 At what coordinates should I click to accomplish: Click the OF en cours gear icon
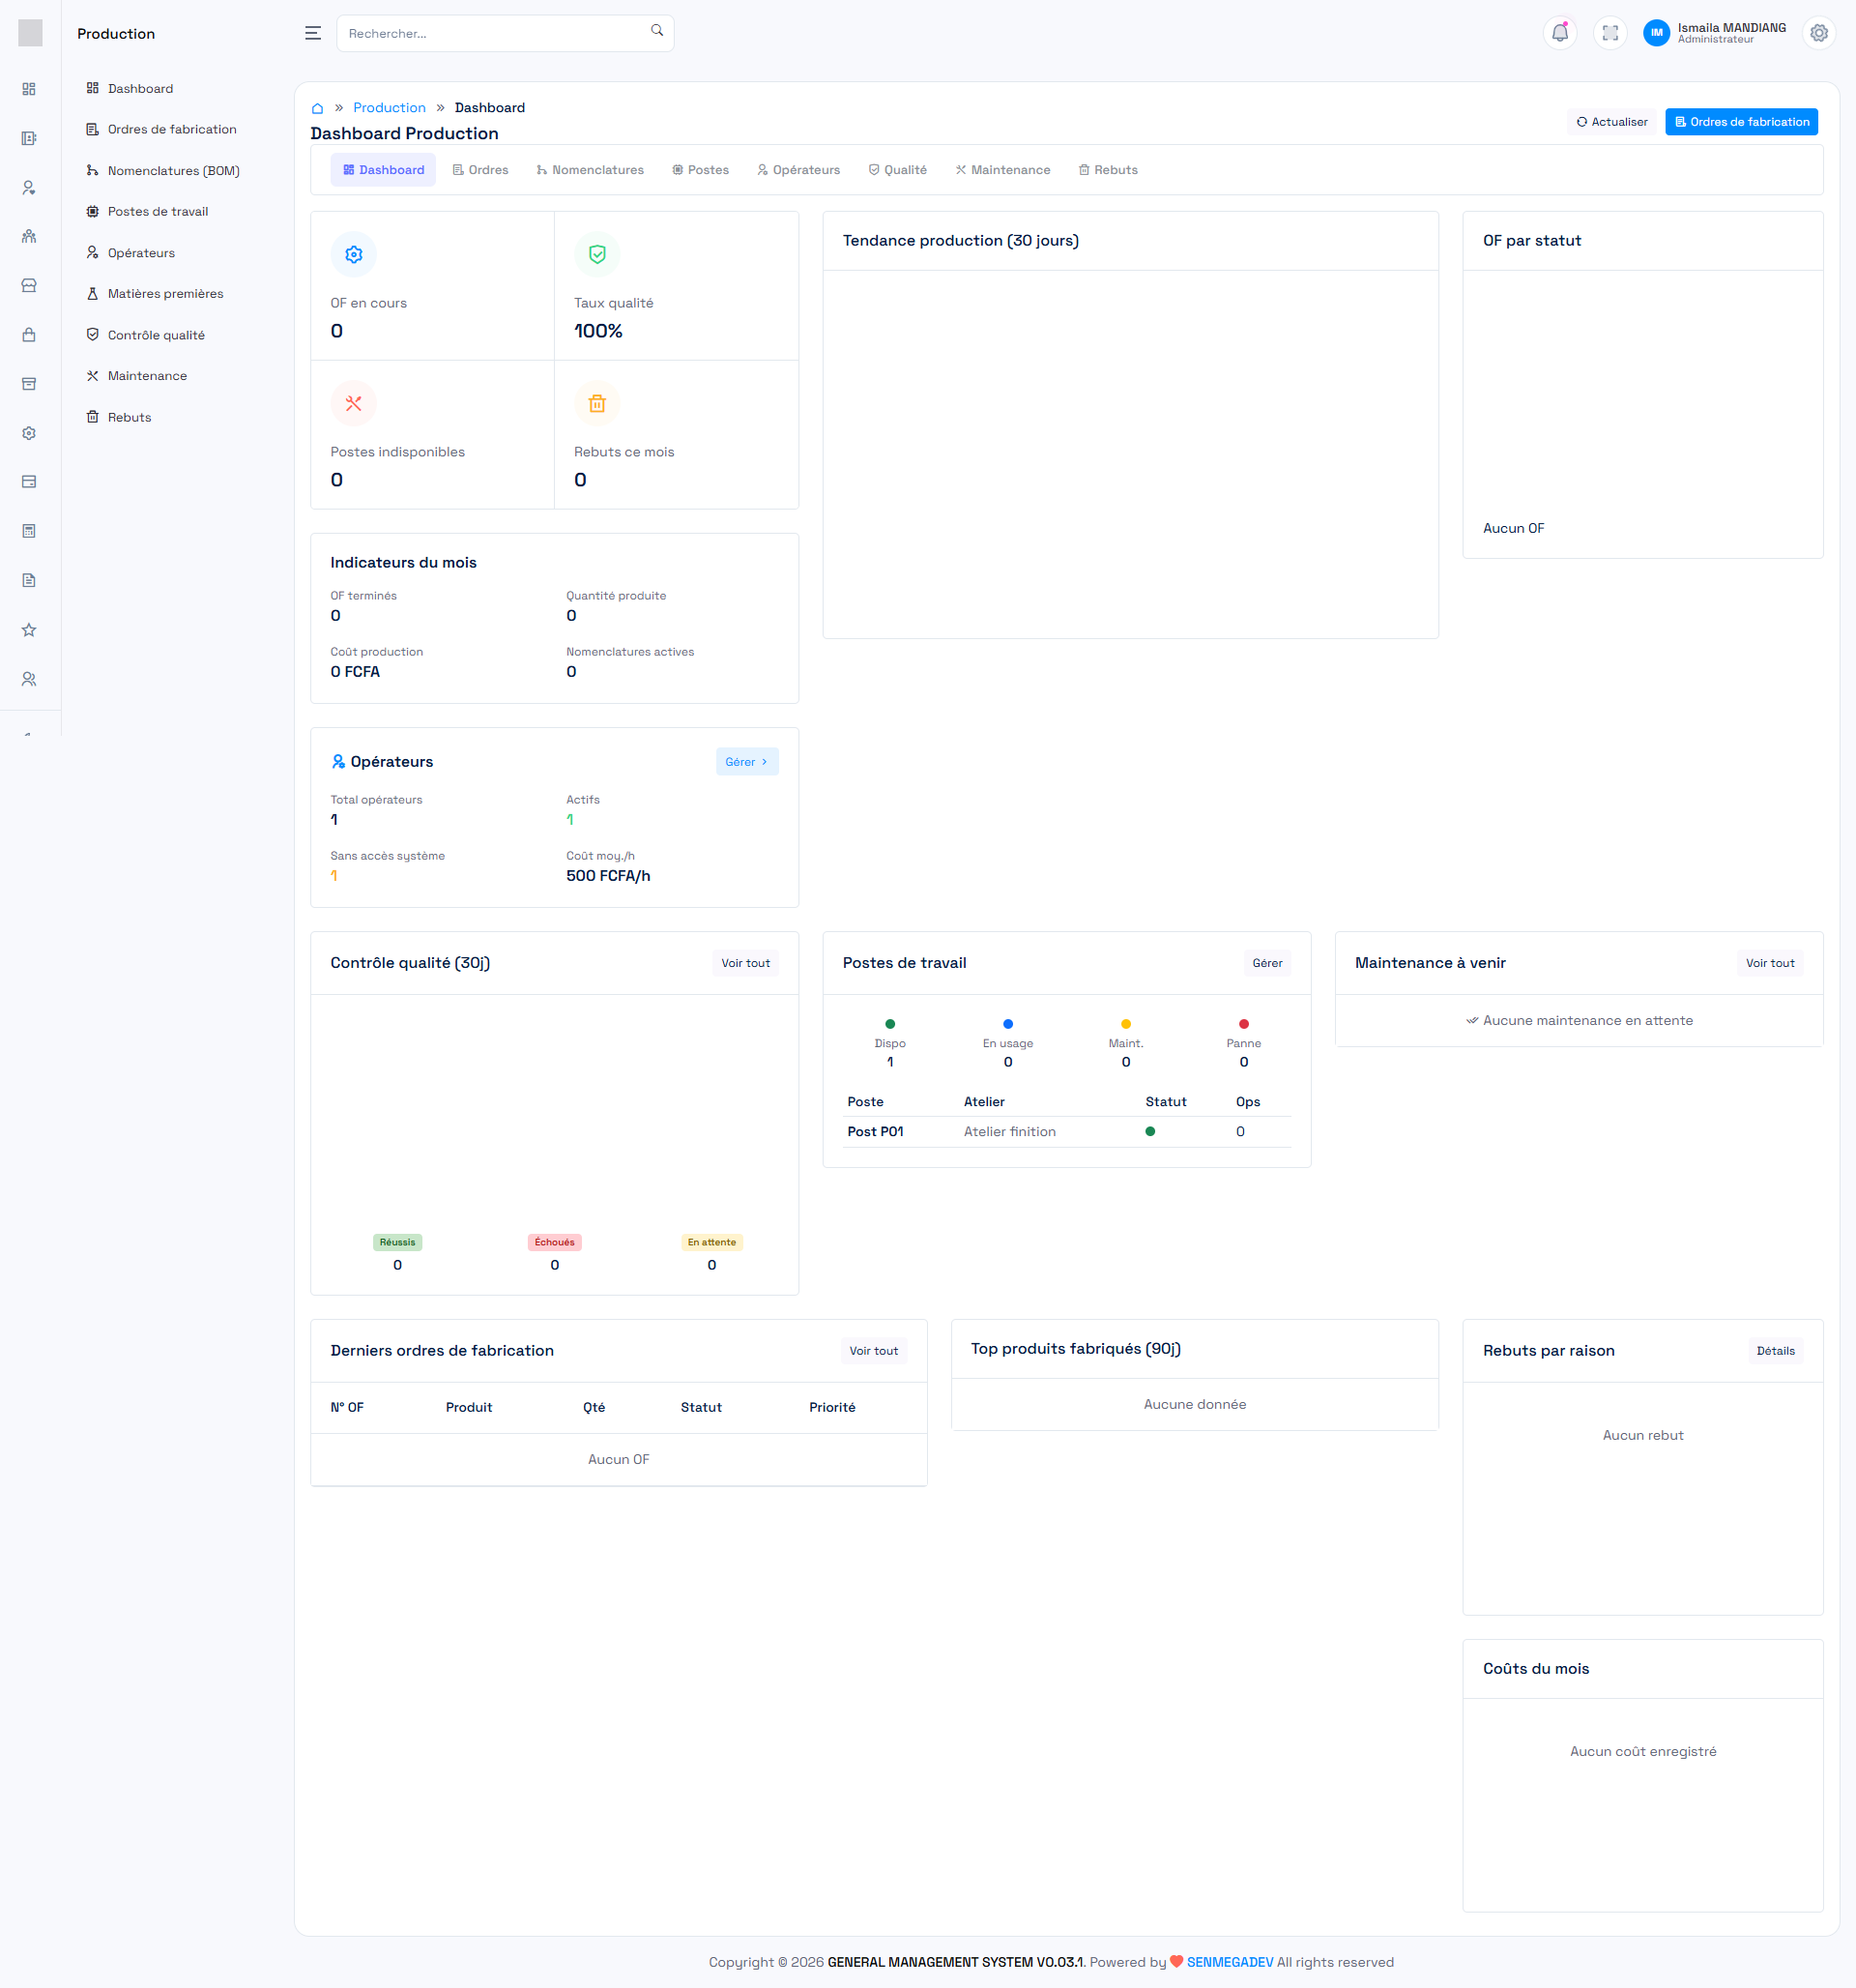(x=353, y=255)
